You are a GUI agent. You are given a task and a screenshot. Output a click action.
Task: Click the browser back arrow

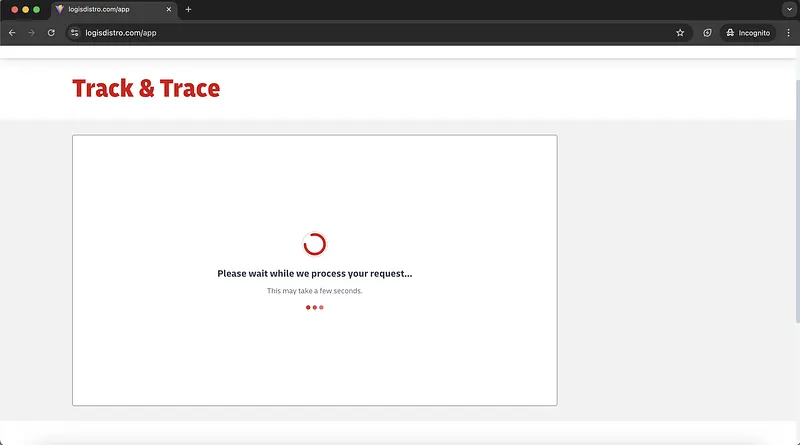12,33
